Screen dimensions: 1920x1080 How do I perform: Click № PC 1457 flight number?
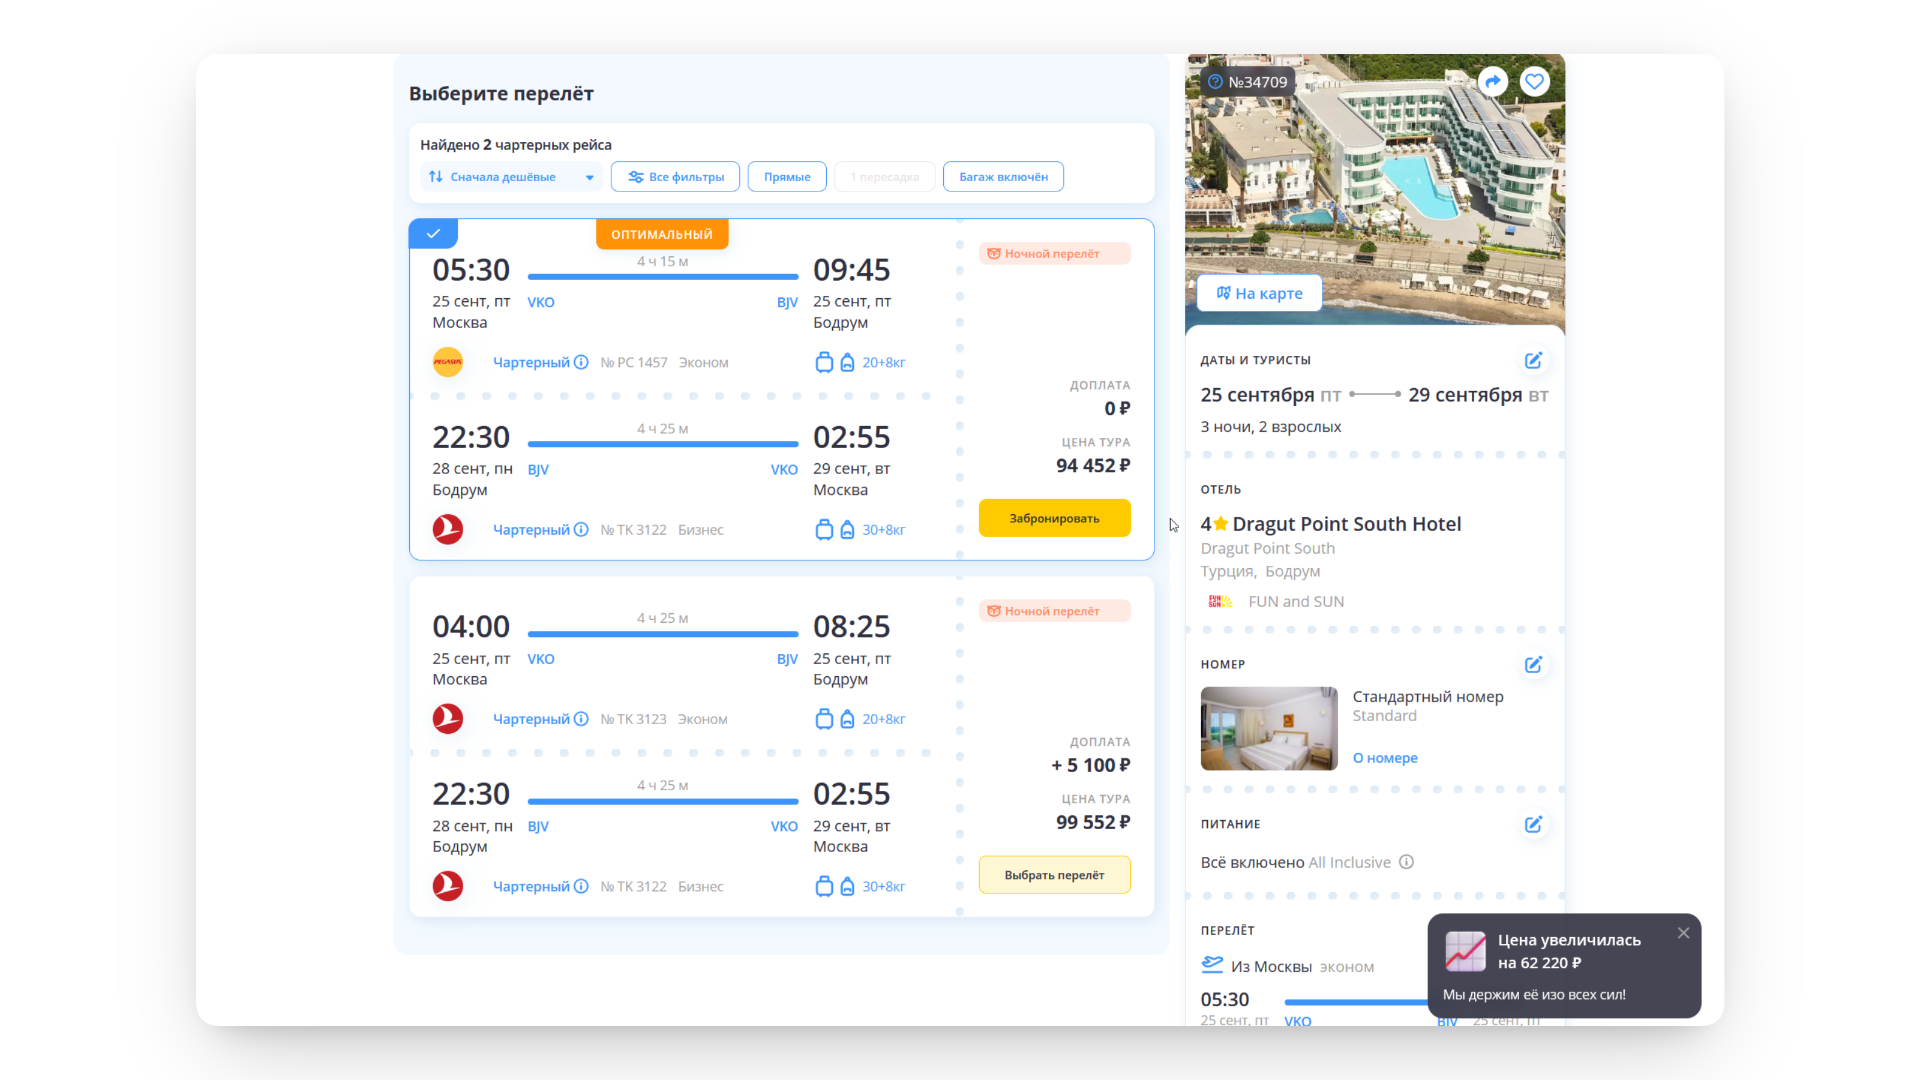tap(634, 362)
